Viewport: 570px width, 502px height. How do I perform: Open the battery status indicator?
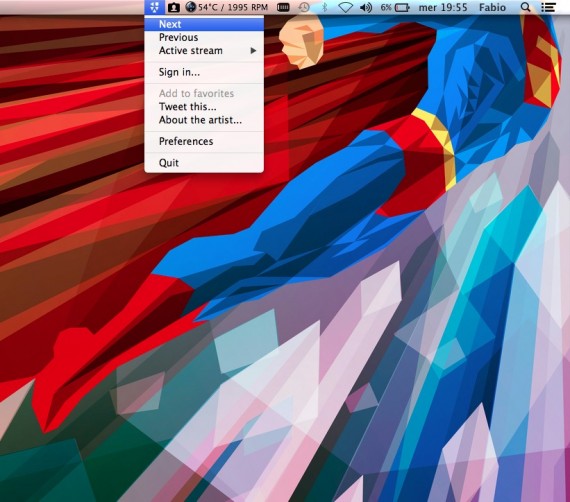click(395, 7)
